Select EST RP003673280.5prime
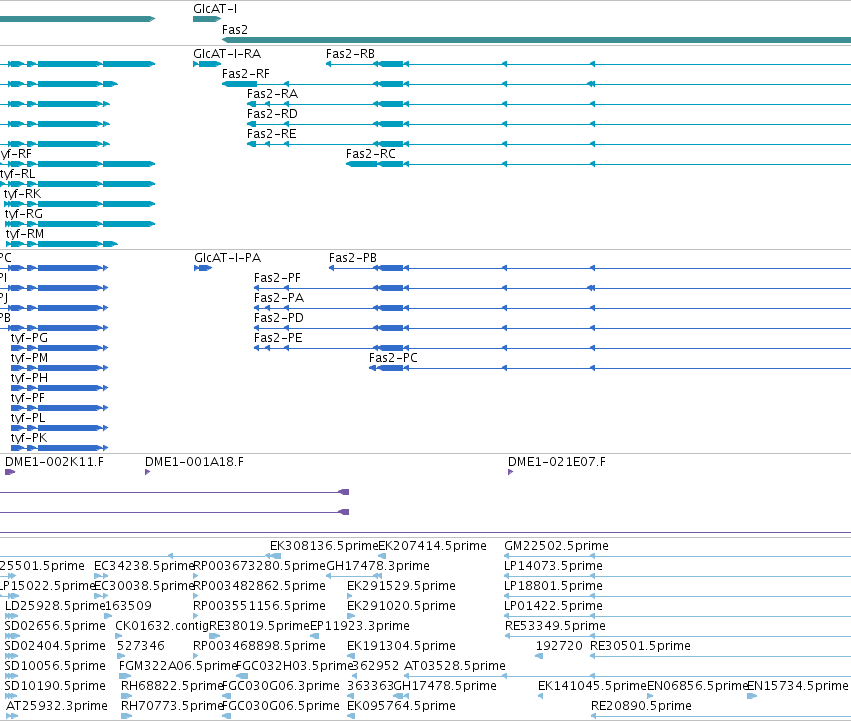The height and width of the screenshot is (721, 851). pyautogui.click(x=259, y=566)
